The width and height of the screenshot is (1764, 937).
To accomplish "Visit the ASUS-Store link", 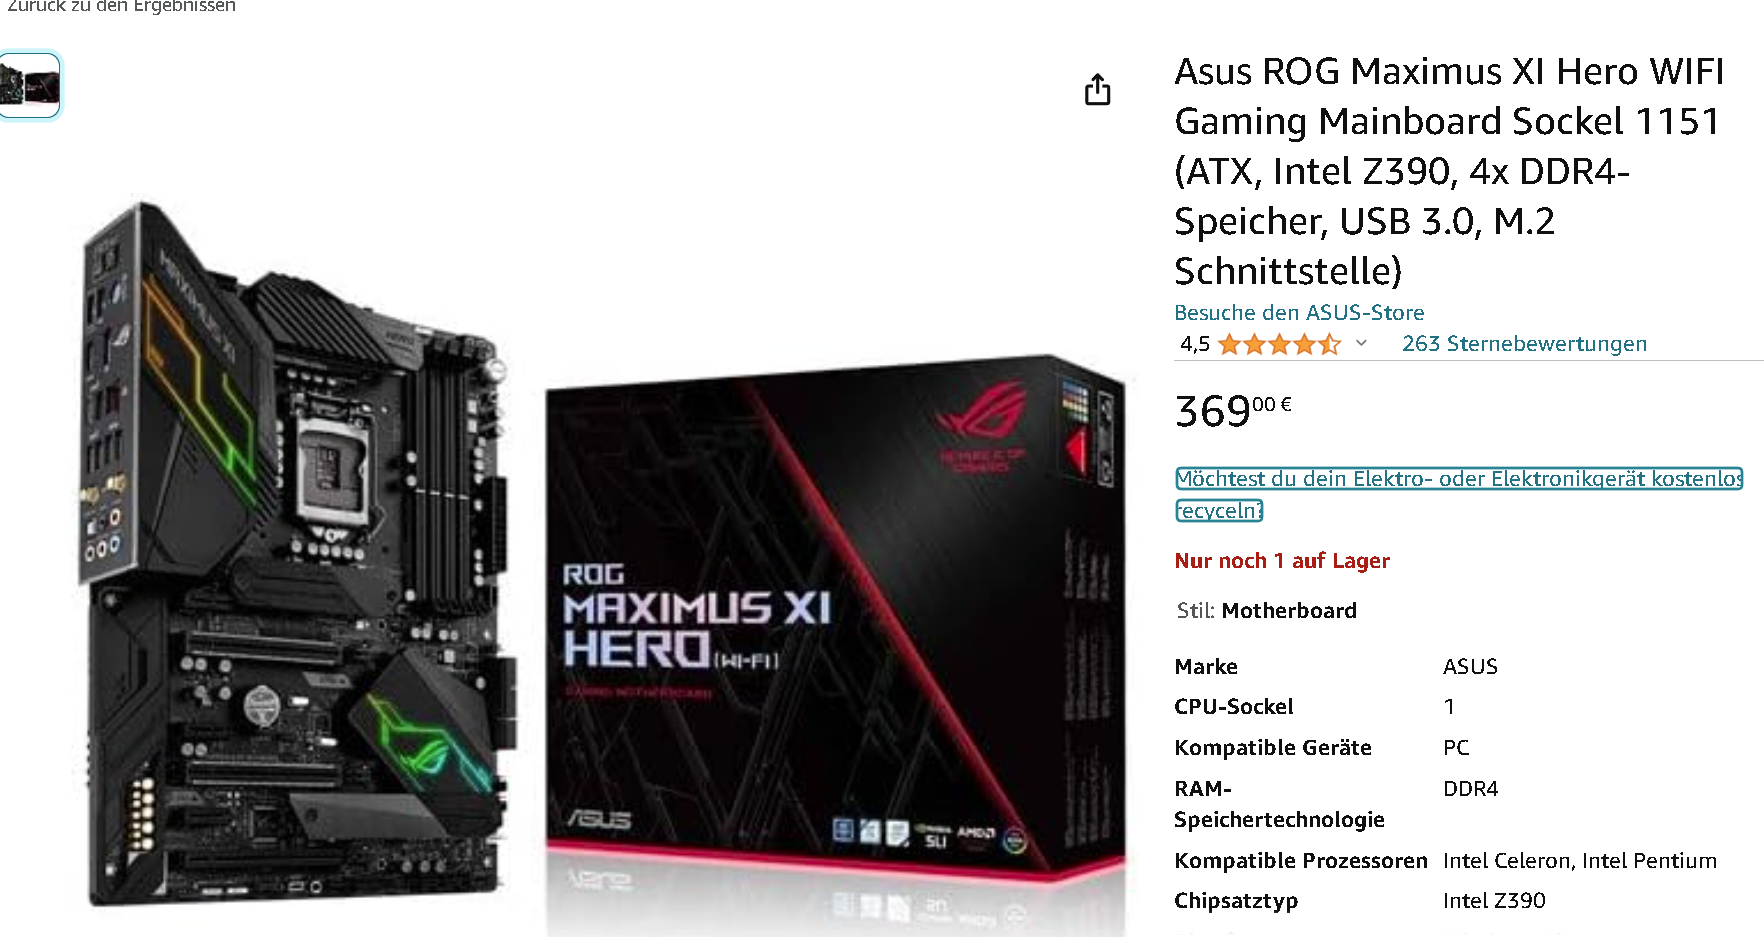I will [x=1299, y=312].
